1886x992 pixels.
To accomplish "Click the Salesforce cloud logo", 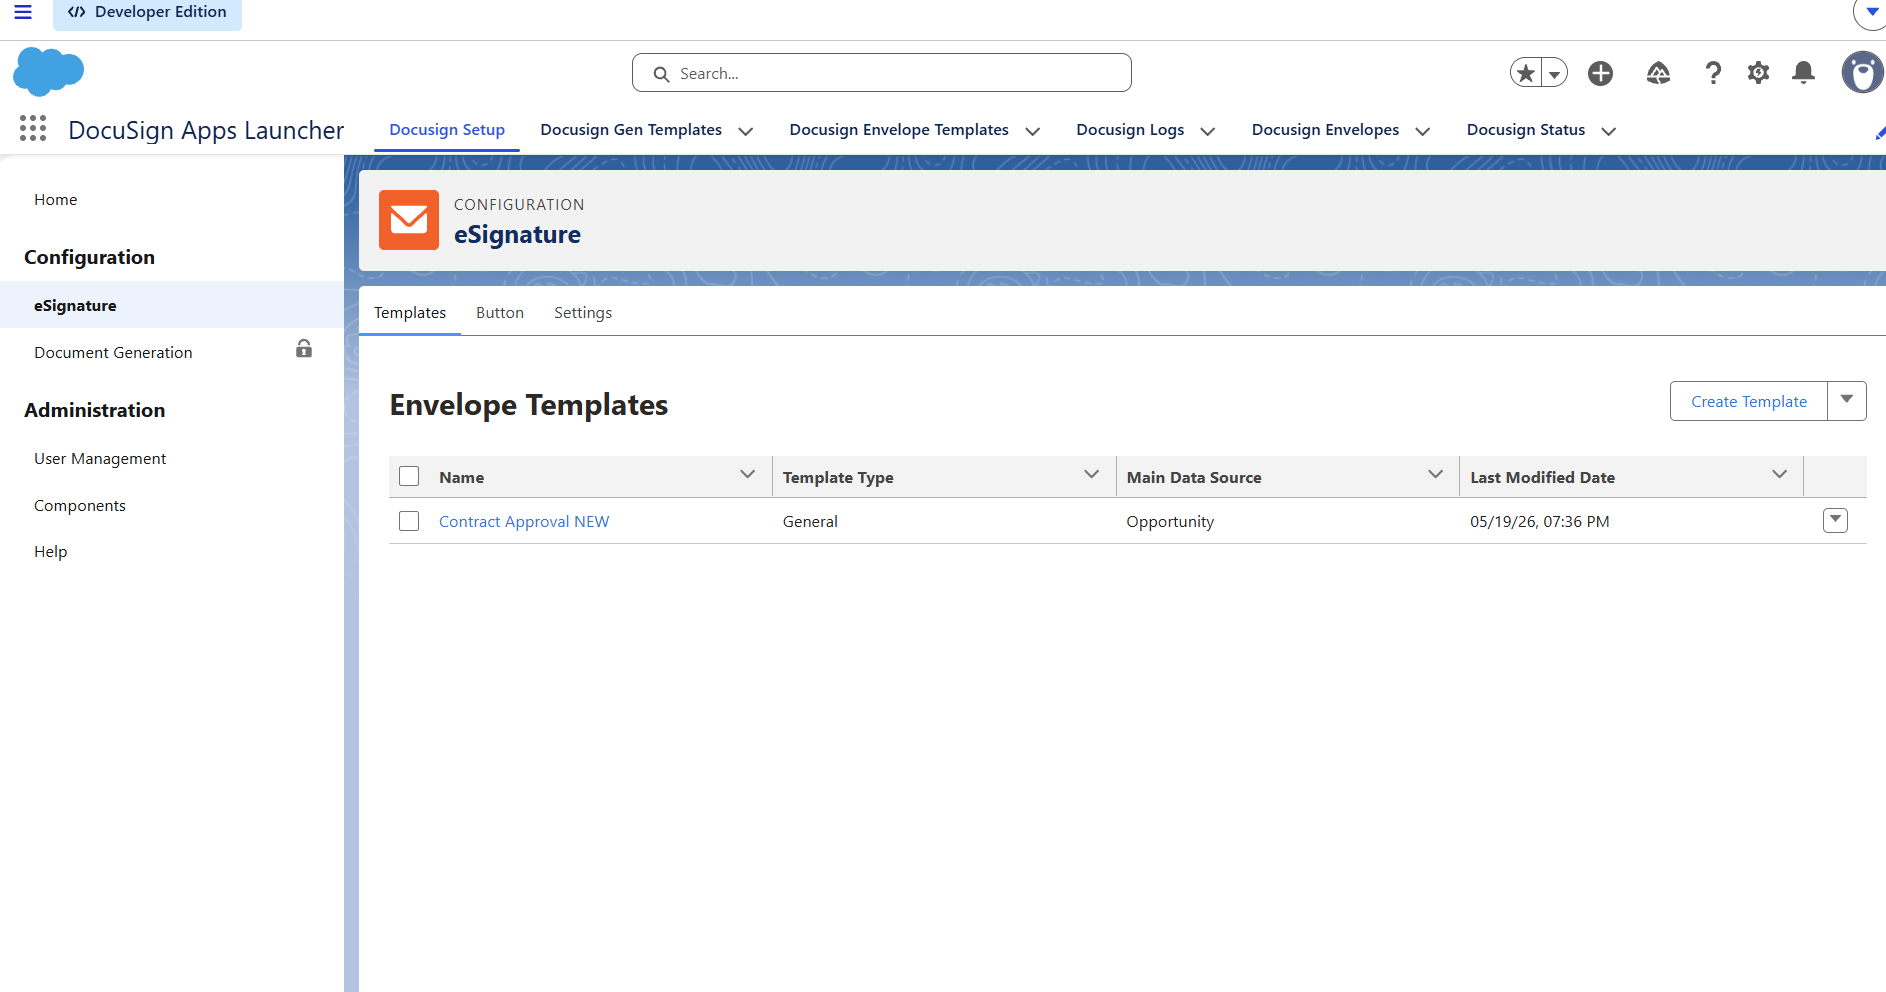I will (x=48, y=72).
